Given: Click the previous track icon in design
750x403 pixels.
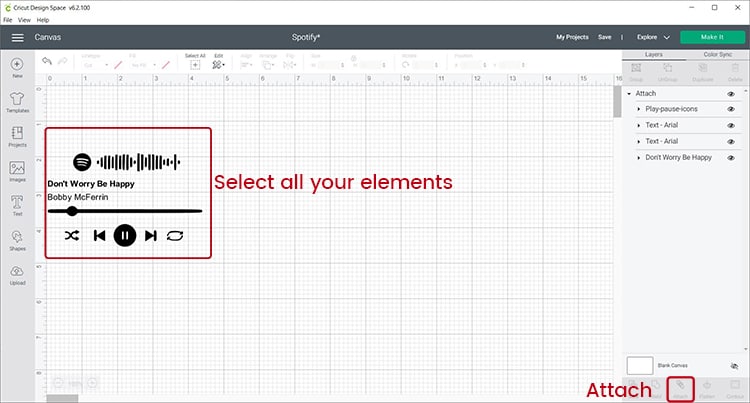Looking at the screenshot, I should pos(99,235).
